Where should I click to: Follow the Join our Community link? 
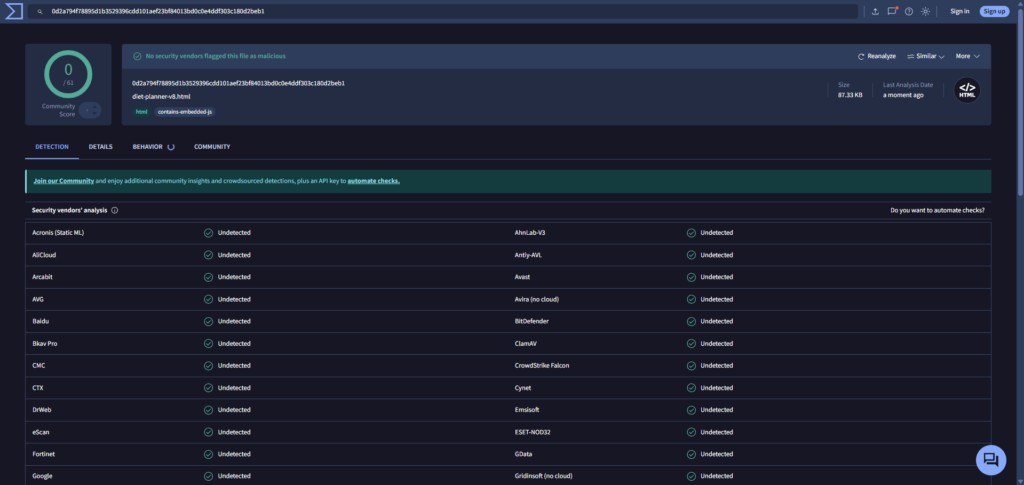(x=64, y=181)
